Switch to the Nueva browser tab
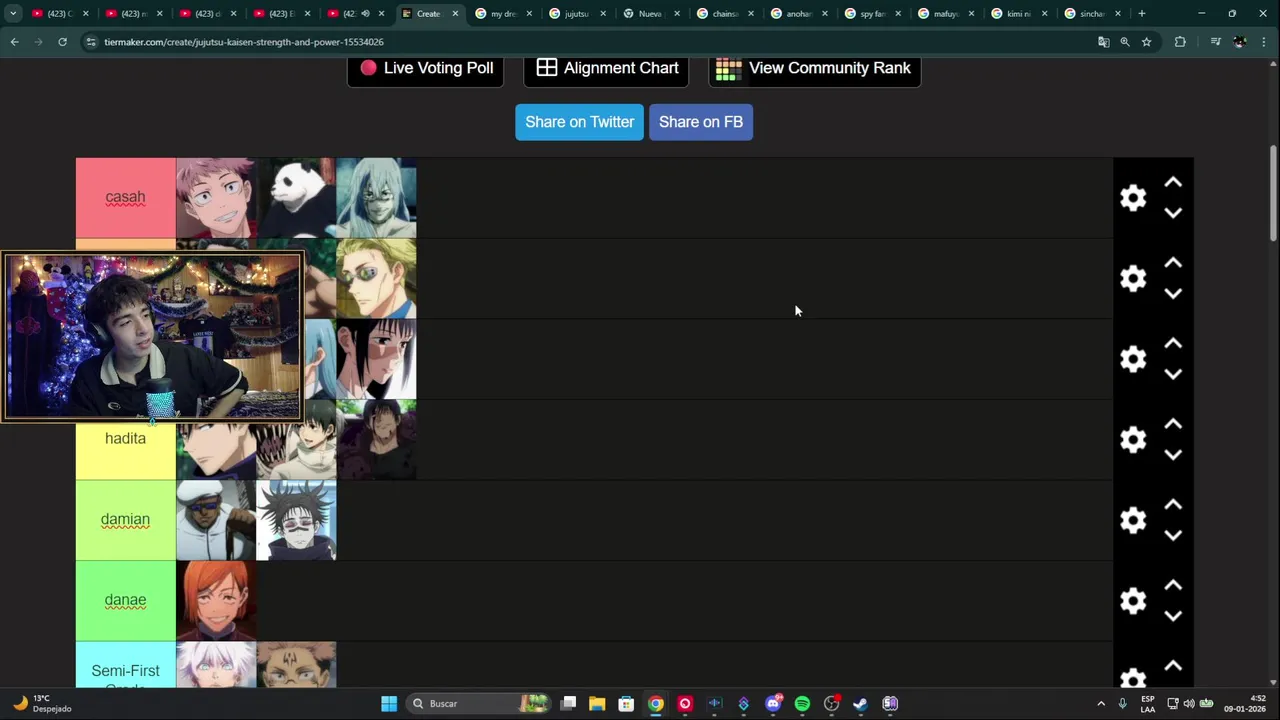The width and height of the screenshot is (1280, 720). (650, 14)
